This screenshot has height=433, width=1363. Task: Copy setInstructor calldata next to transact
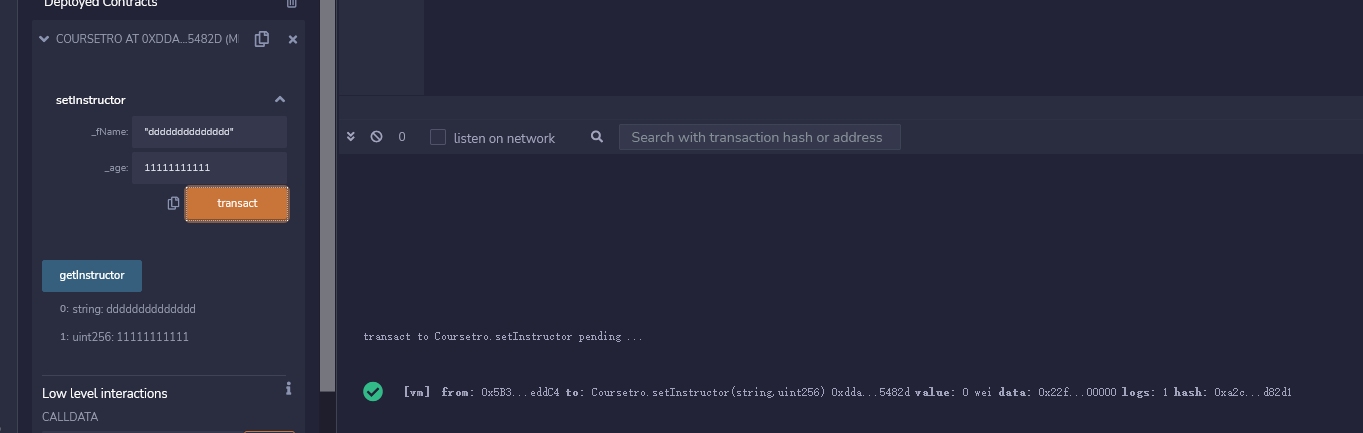(173, 203)
